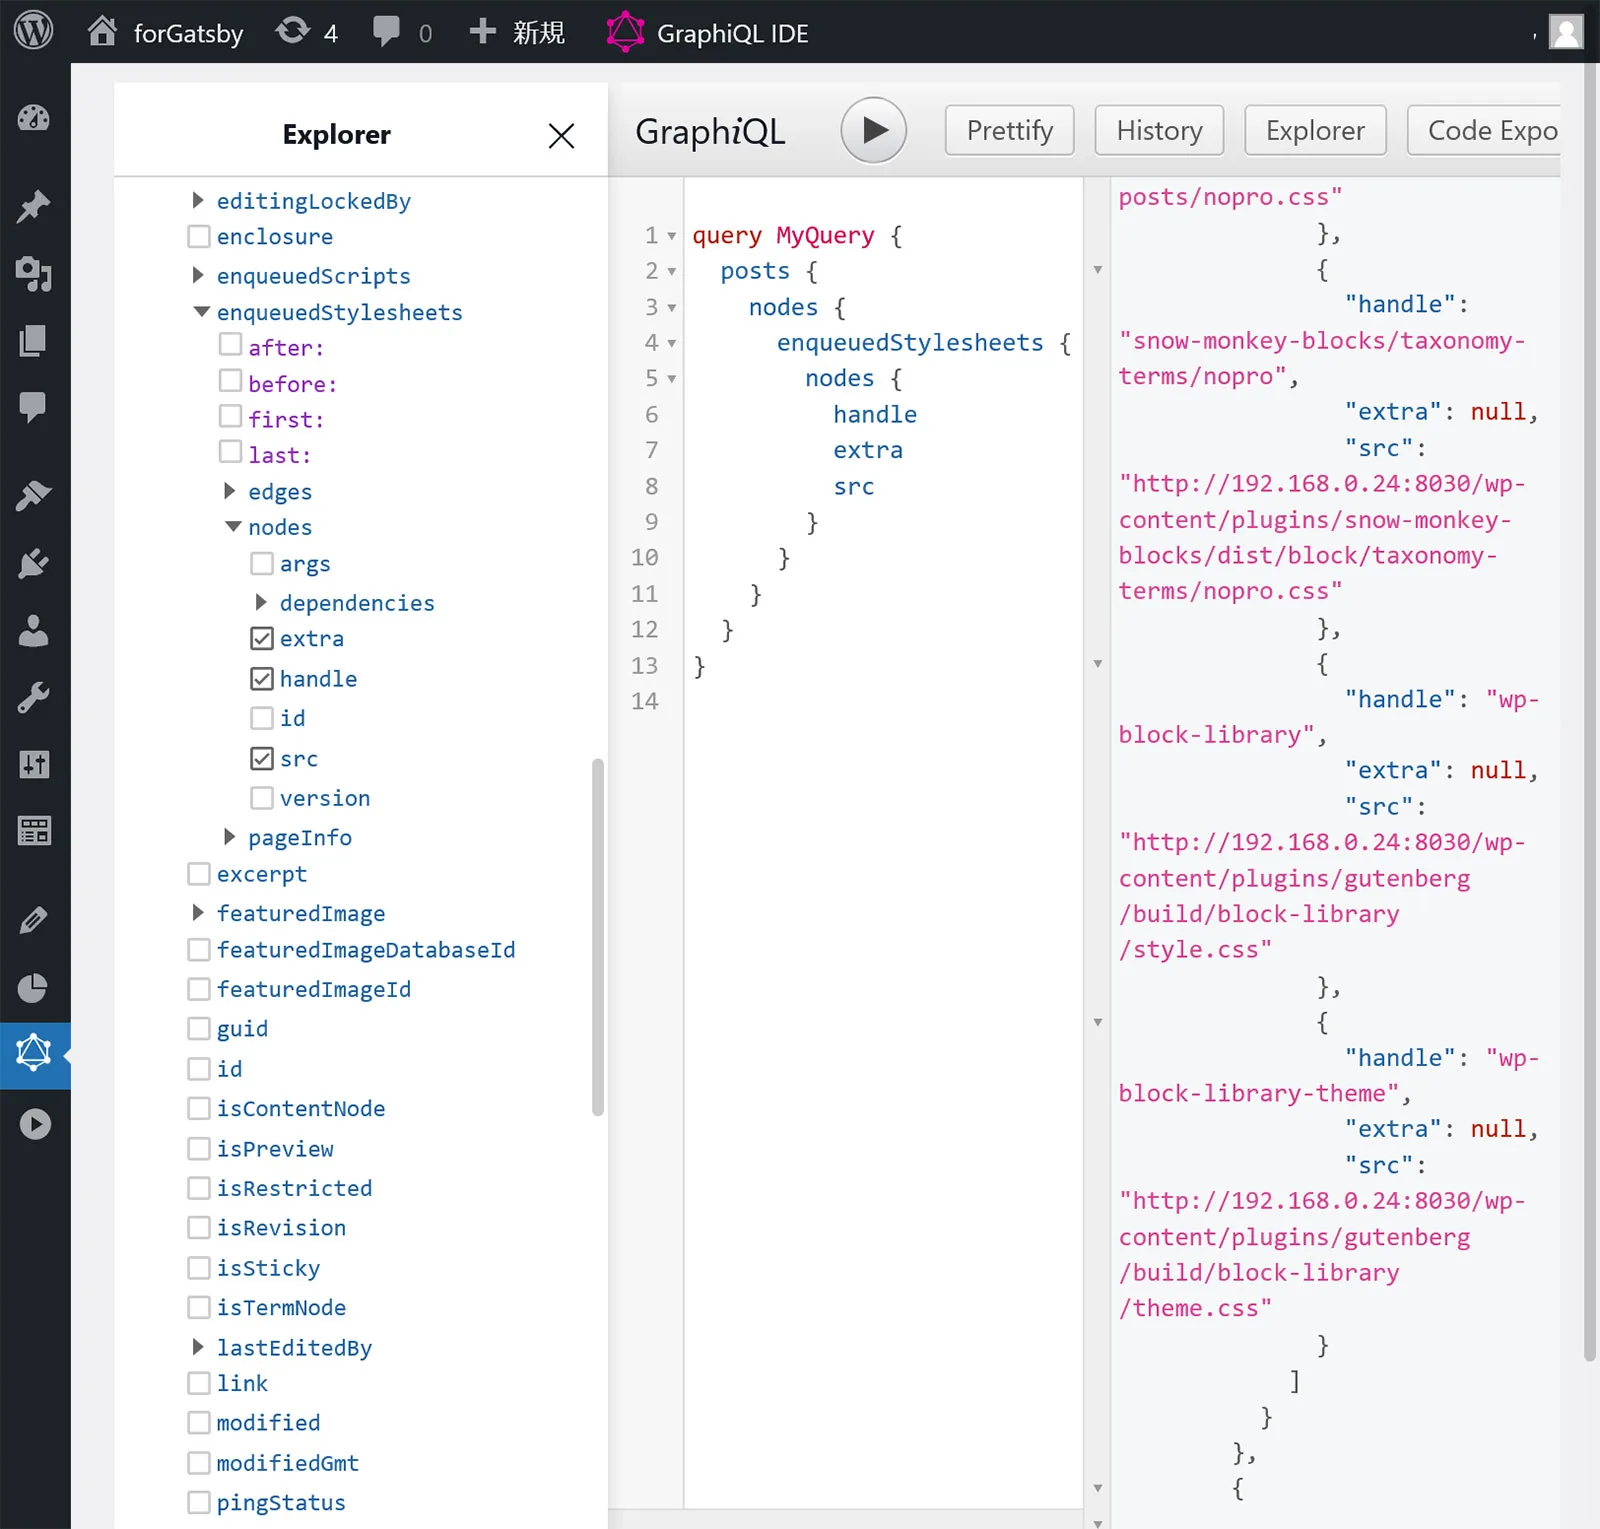Expand the featuredImage field

coord(198,913)
